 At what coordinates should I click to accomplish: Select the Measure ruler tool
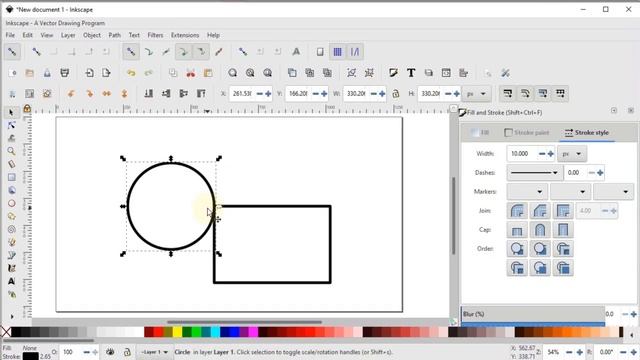[x=11, y=164]
